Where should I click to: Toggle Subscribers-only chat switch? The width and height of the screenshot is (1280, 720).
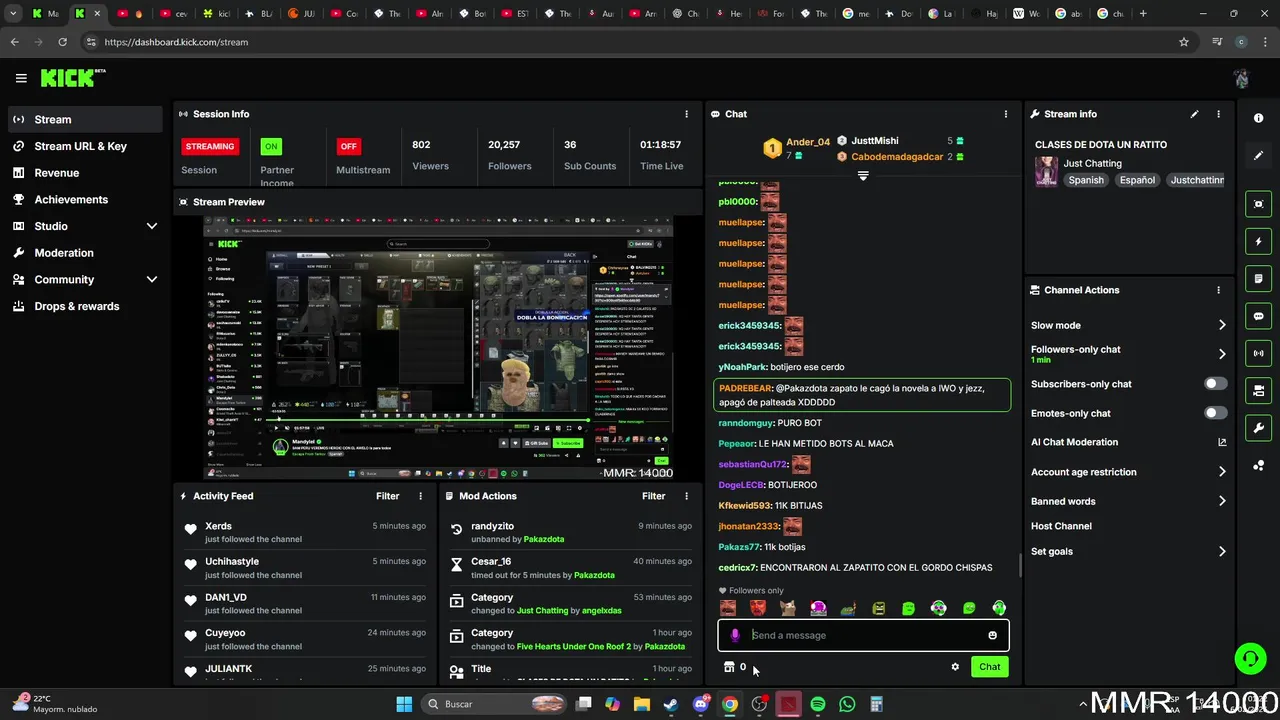tap(1215, 384)
